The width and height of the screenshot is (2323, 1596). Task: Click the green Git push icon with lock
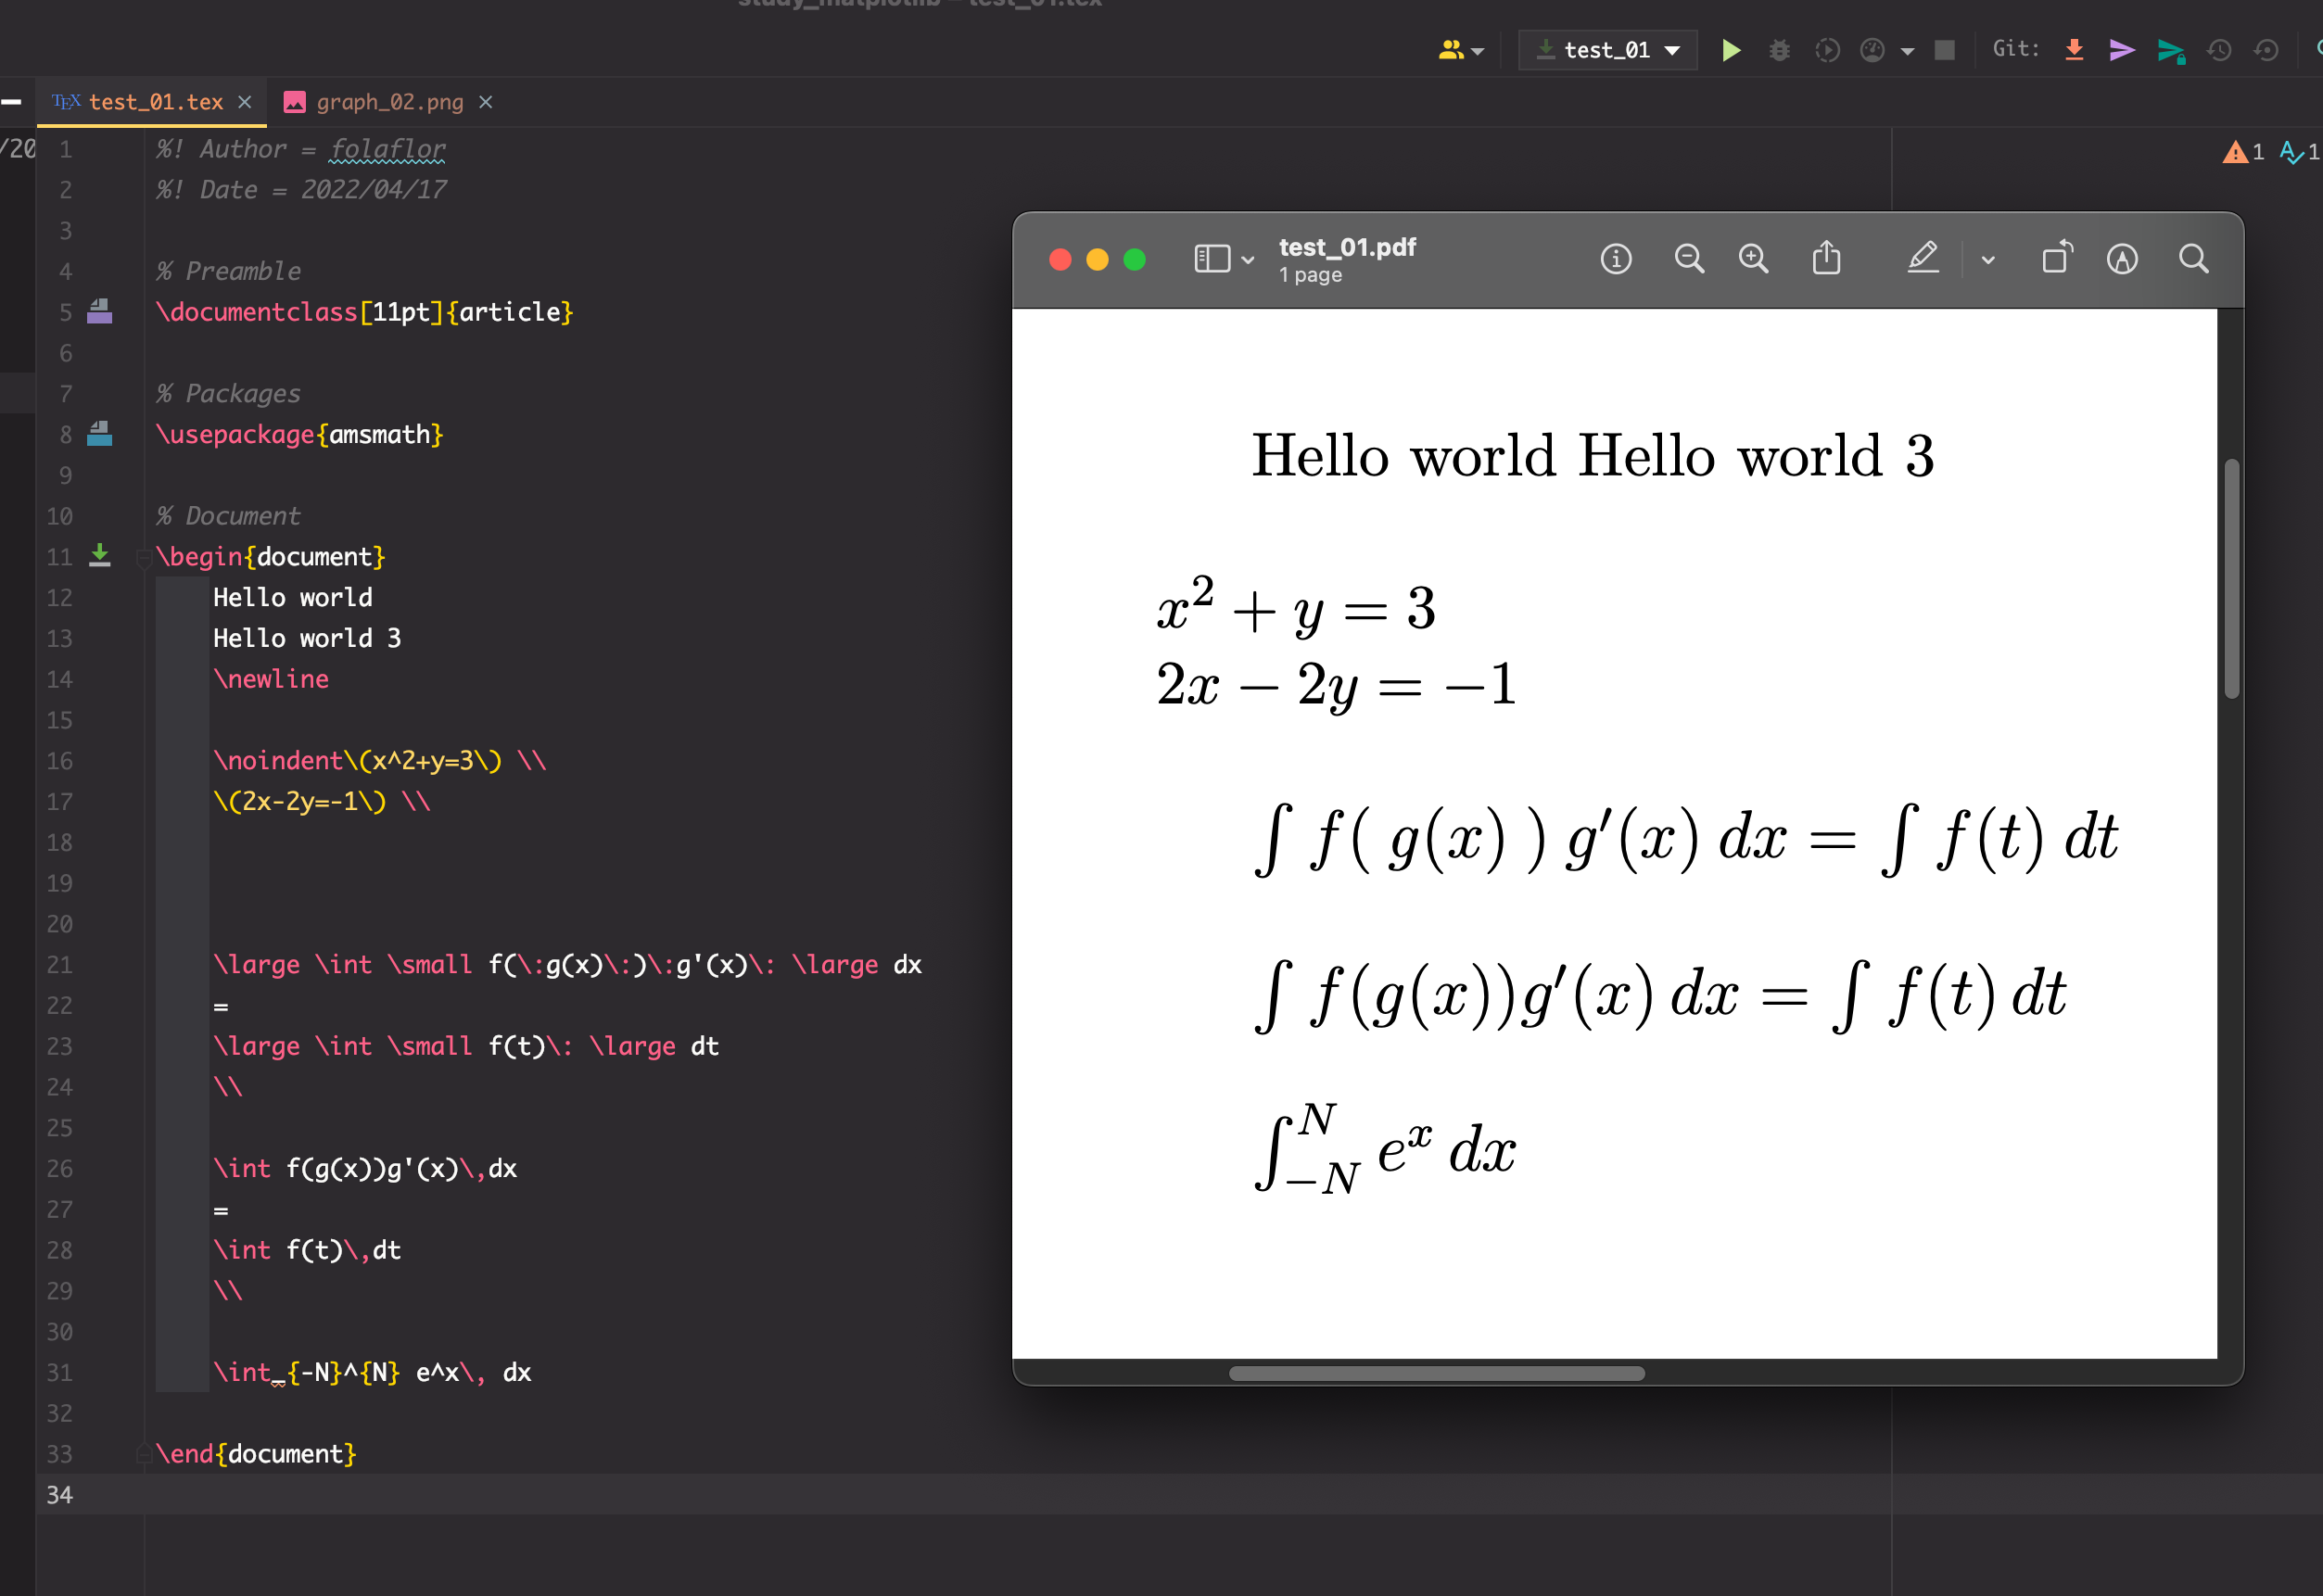tap(2170, 50)
